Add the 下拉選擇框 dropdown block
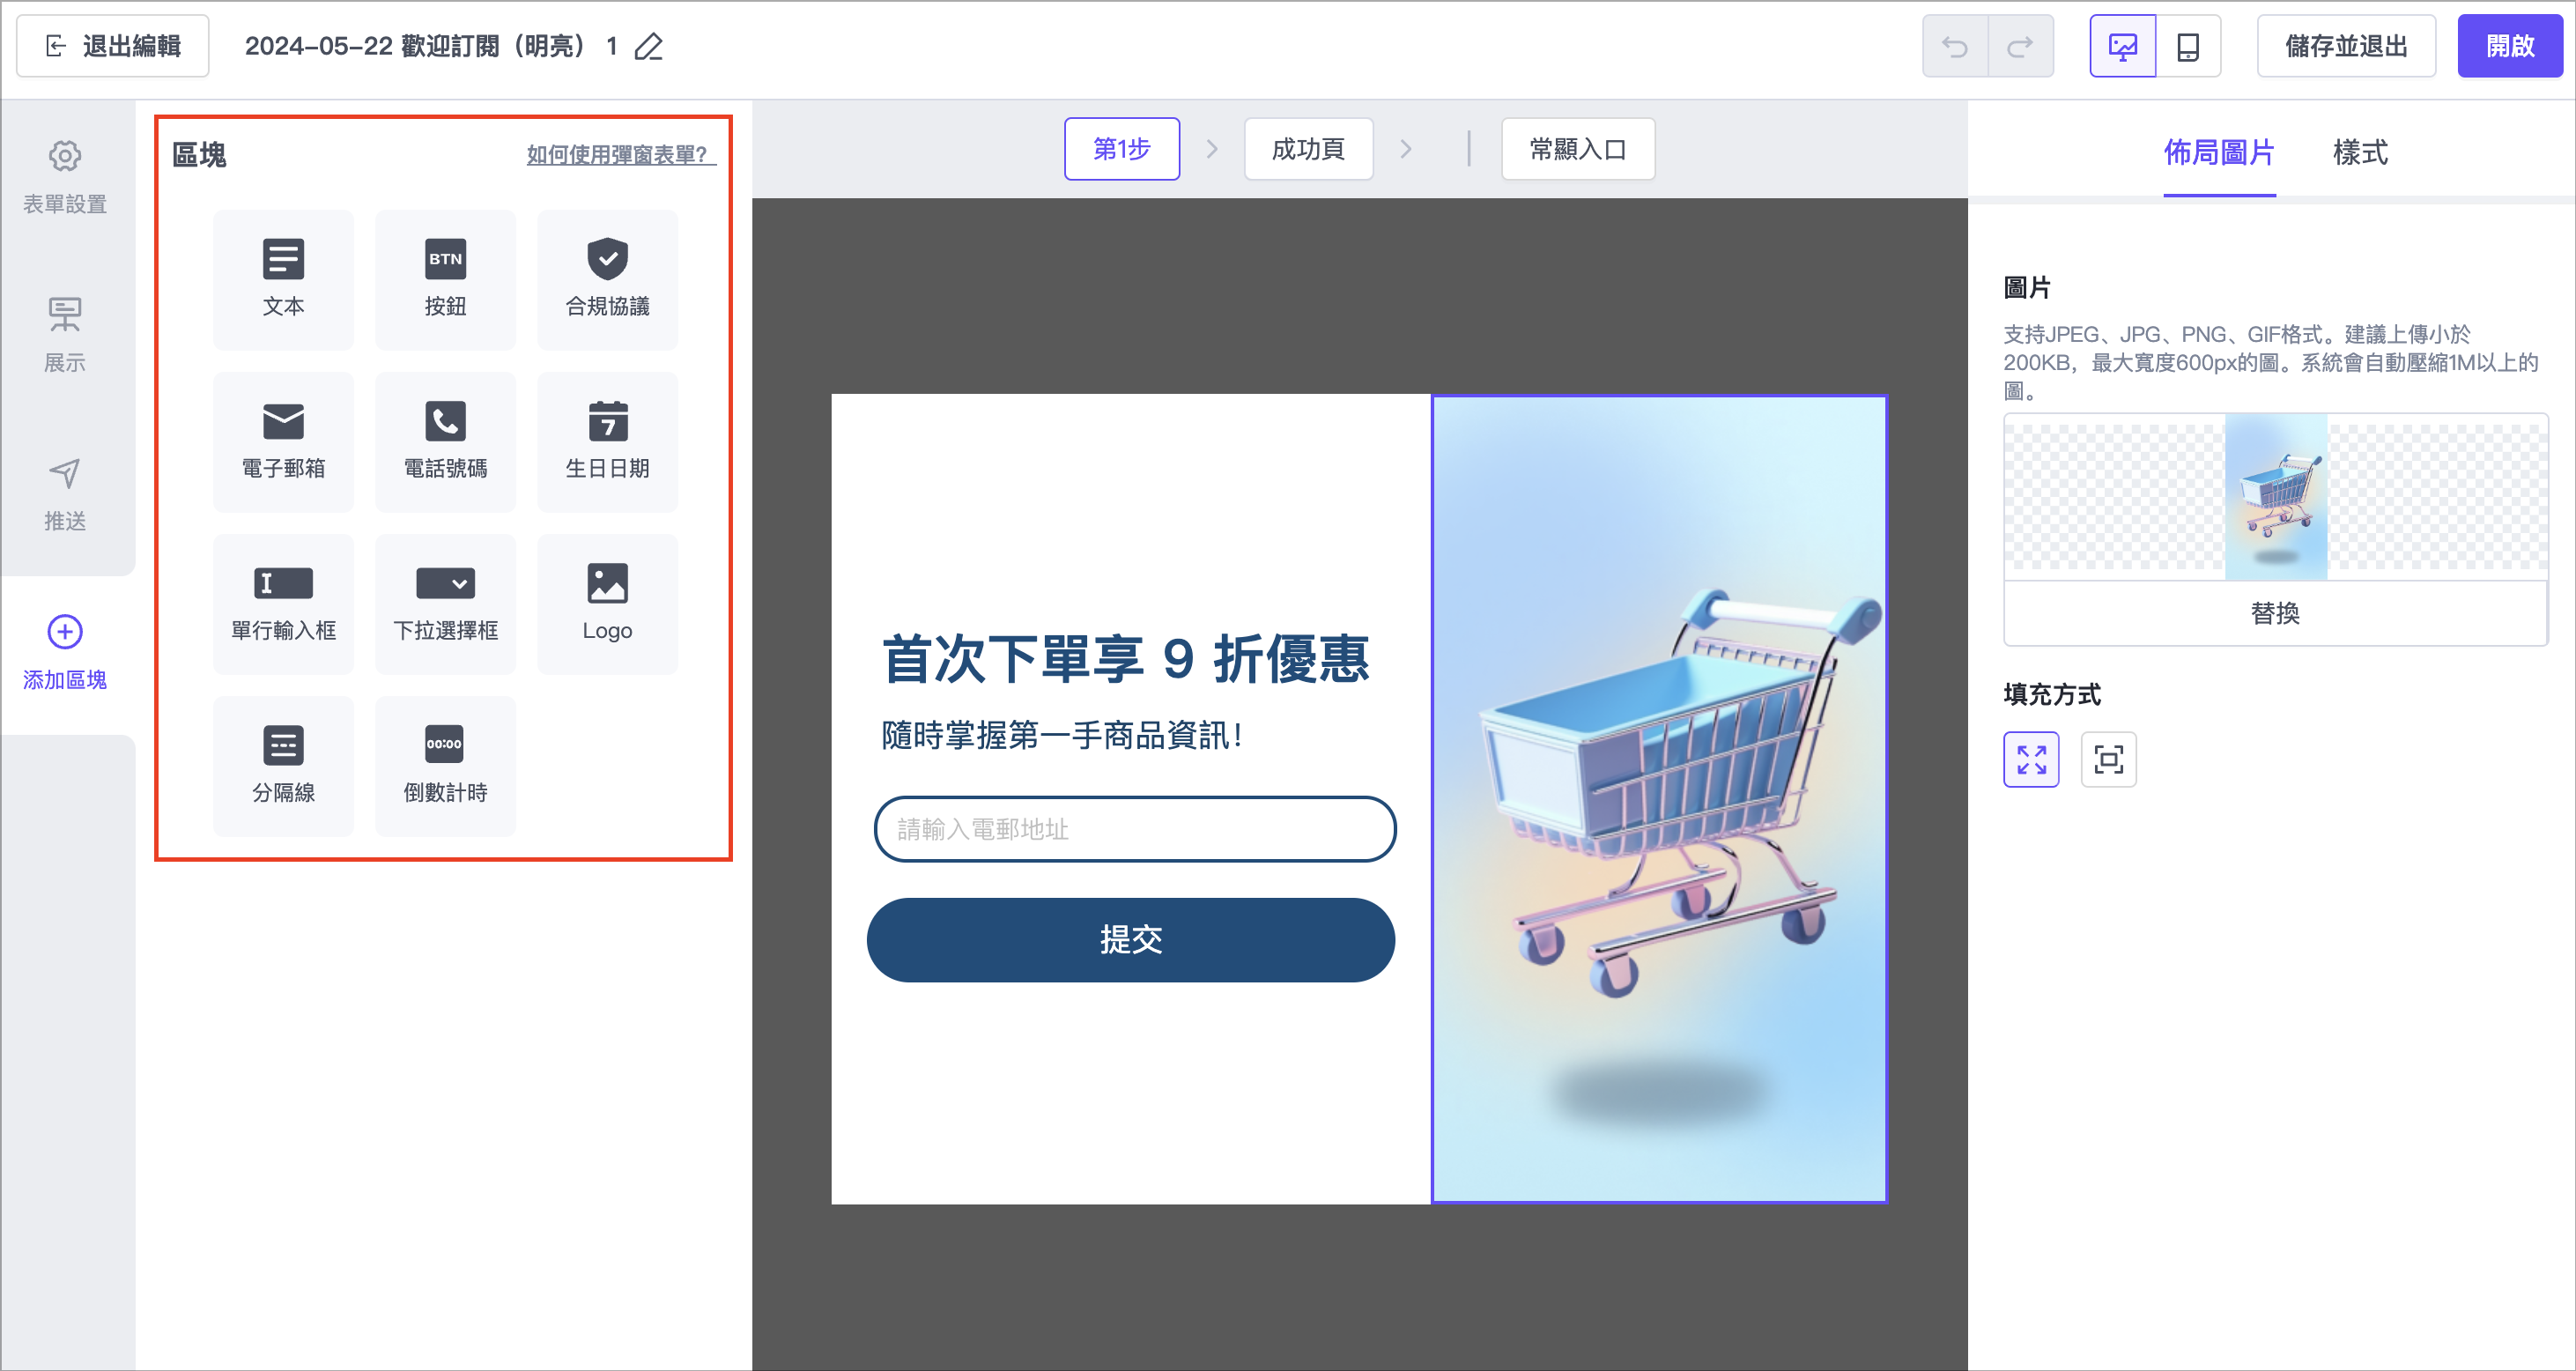 click(445, 603)
